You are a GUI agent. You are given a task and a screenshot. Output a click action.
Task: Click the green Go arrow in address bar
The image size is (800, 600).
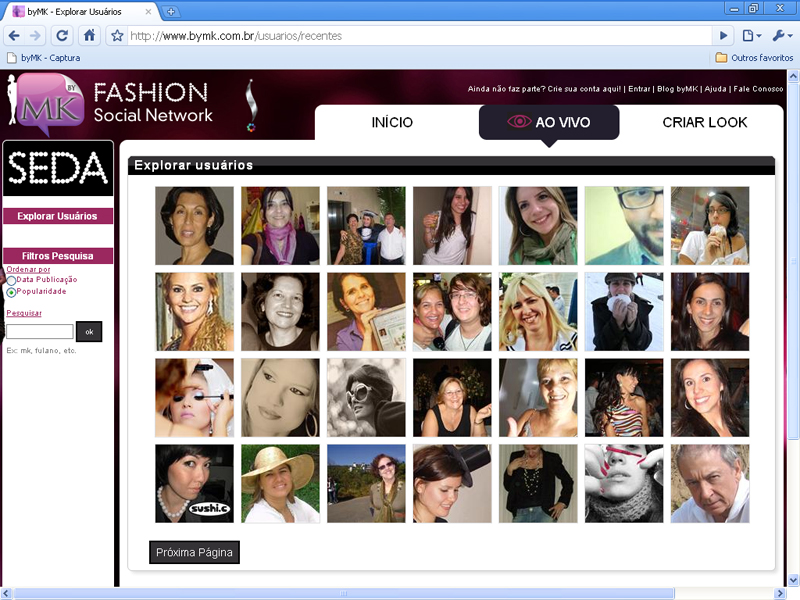pos(724,36)
